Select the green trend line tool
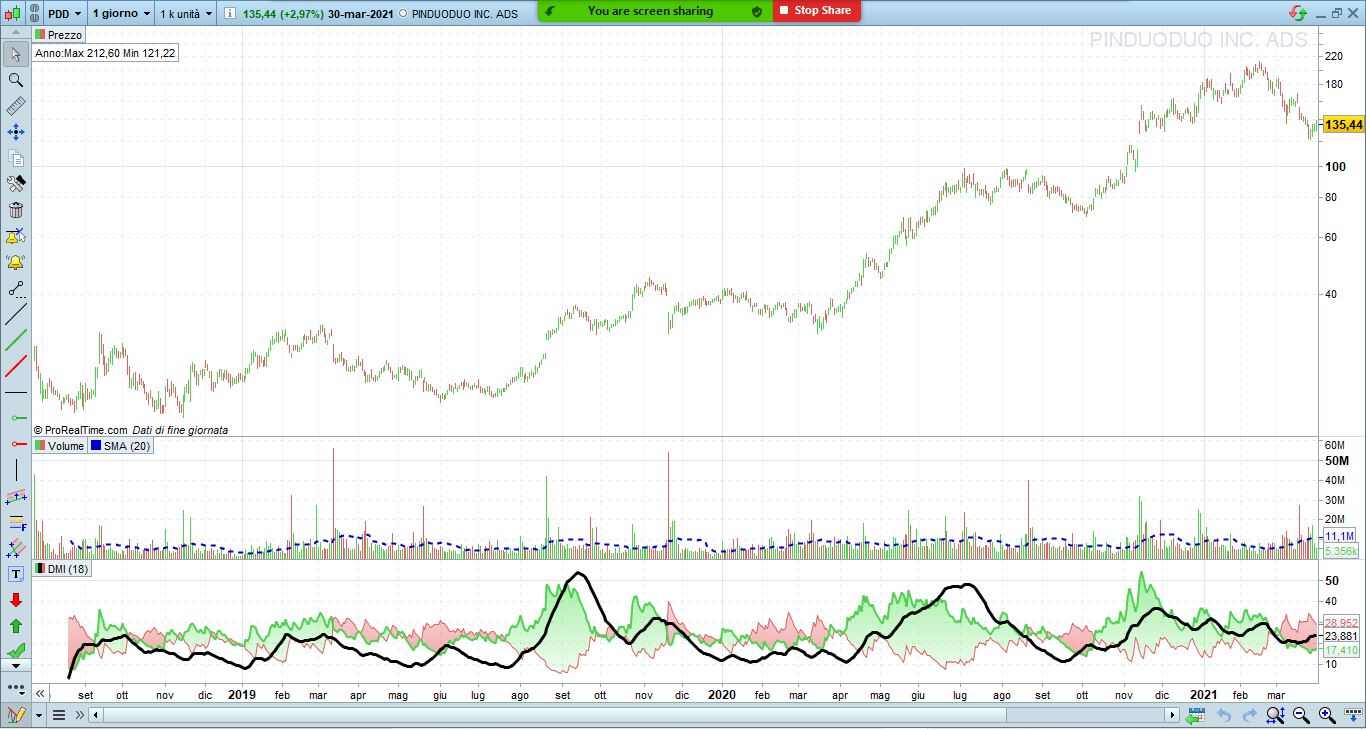 16,340
